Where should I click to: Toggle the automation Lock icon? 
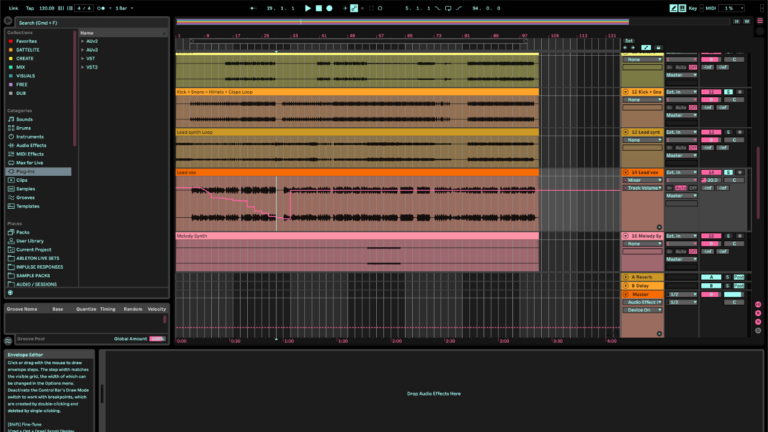pos(658,48)
